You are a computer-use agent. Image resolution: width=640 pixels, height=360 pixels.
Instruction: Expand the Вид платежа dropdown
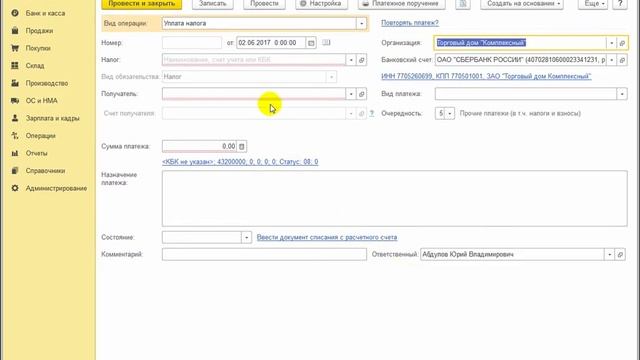tap(622, 94)
